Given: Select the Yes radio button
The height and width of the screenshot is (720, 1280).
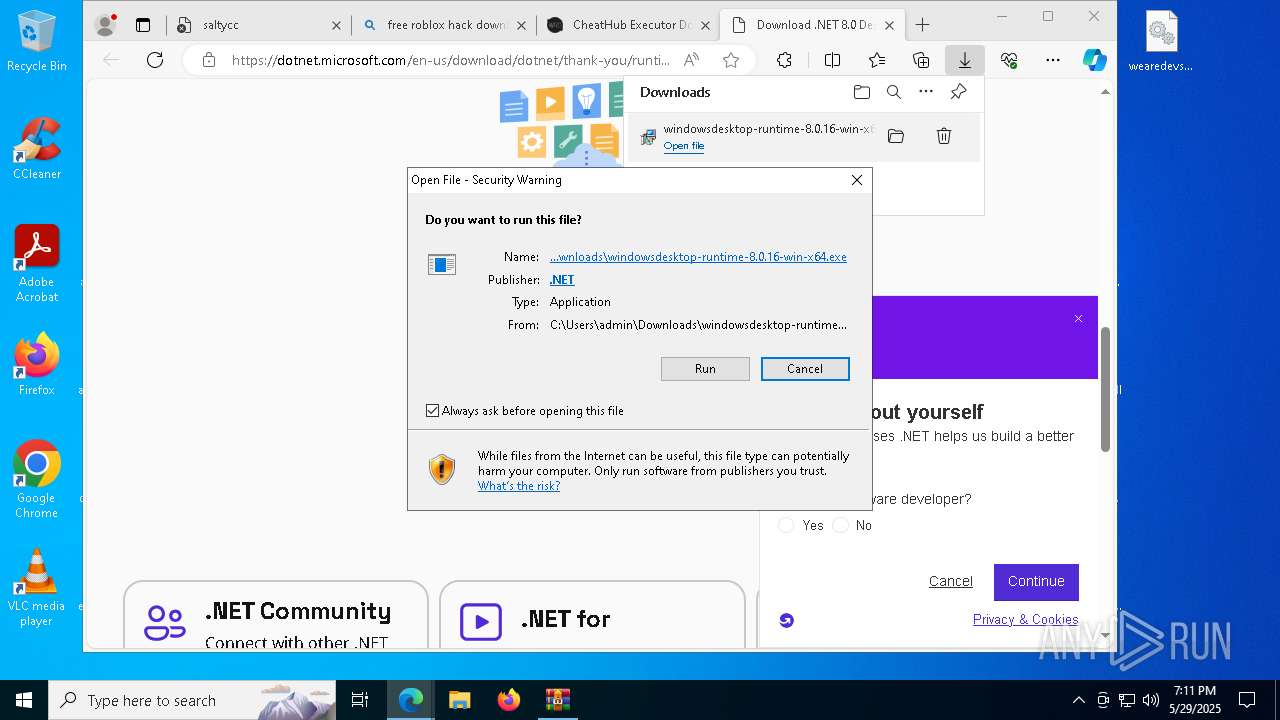Looking at the screenshot, I should [x=786, y=525].
